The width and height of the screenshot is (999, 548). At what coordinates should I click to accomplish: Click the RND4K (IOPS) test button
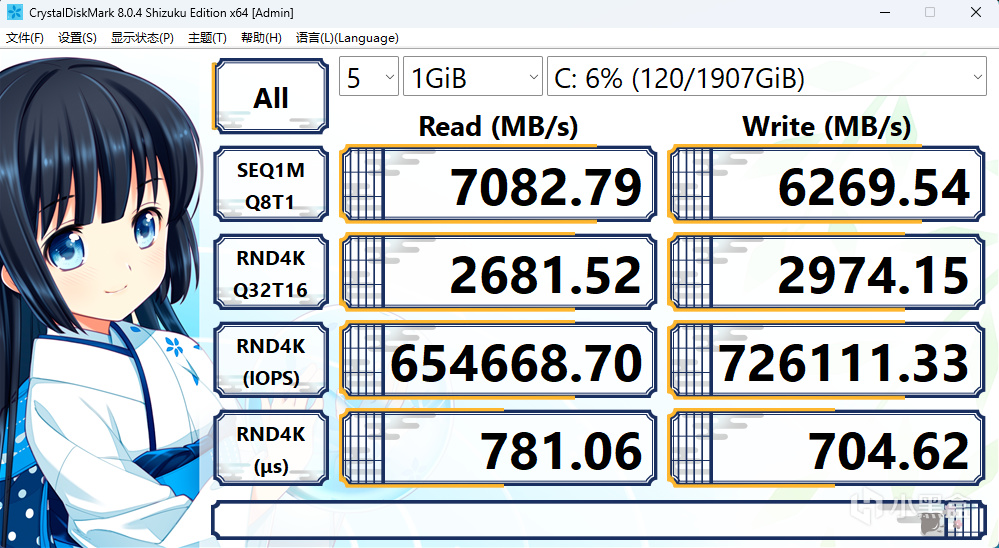coord(271,361)
